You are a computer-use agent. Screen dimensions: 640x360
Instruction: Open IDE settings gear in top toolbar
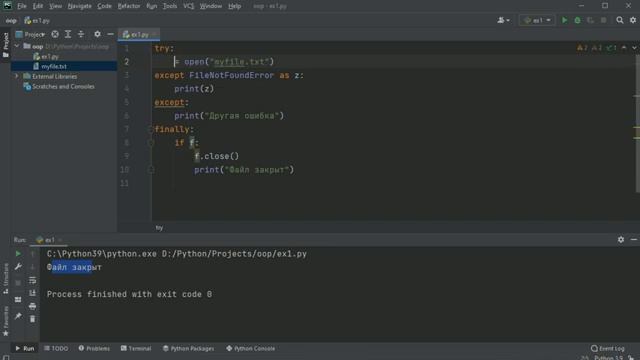click(633, 20)
